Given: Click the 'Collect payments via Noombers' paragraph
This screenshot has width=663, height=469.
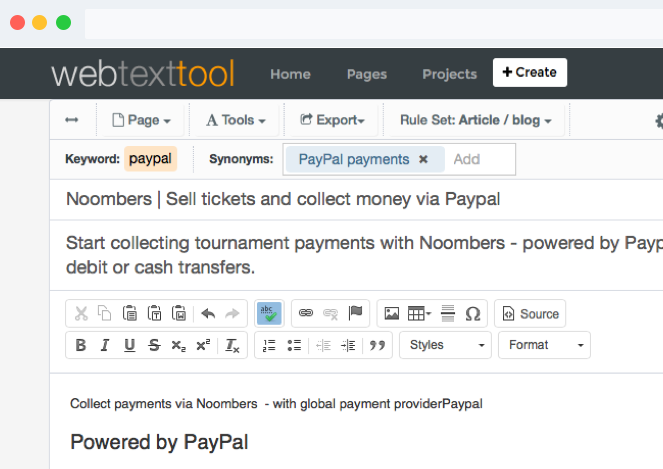Looking at the screenshot, I should 276,403.
